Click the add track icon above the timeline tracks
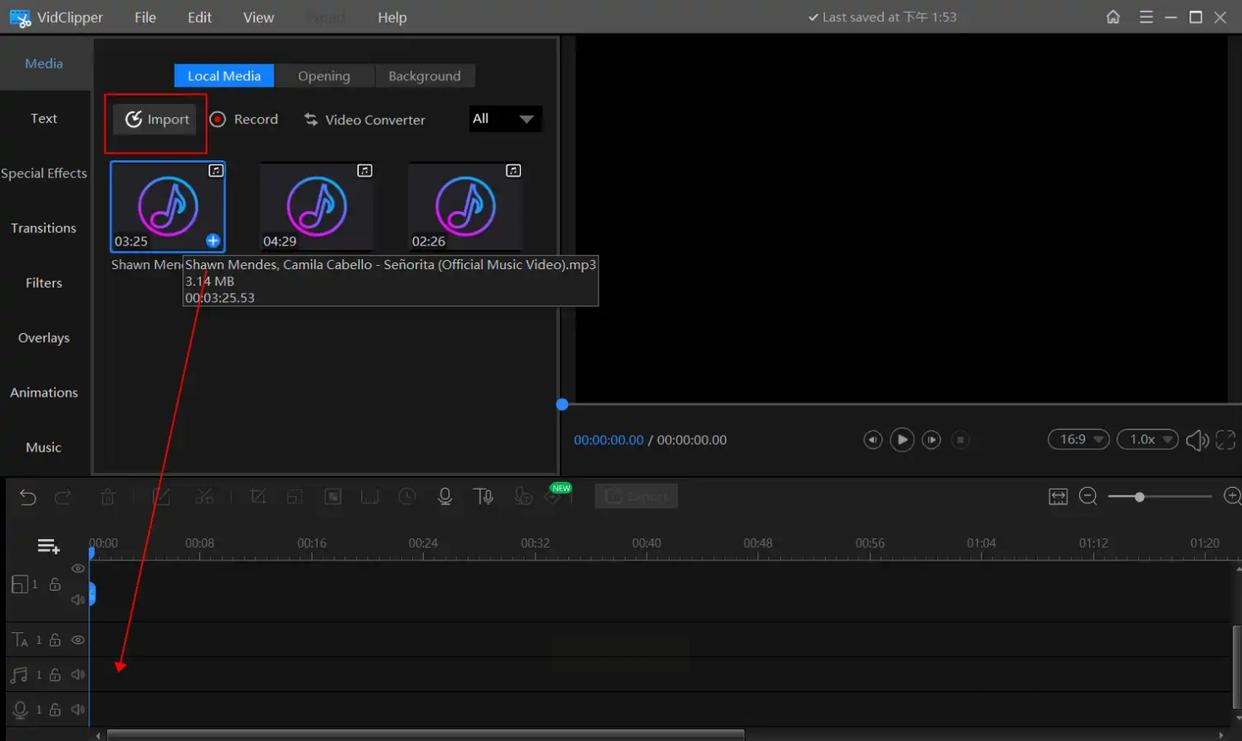 (48, 546)
